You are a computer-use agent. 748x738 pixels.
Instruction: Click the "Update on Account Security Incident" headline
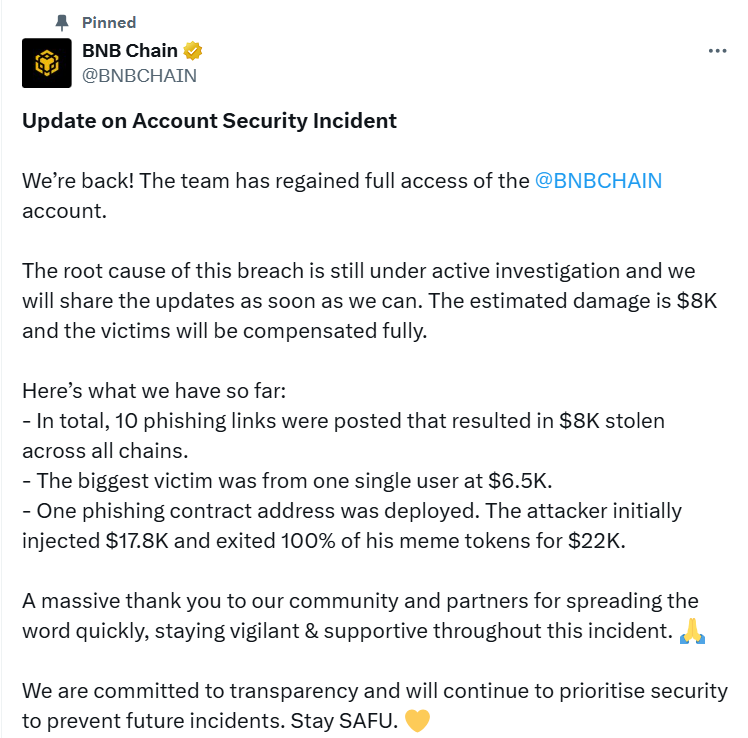[x=209, y=121]
